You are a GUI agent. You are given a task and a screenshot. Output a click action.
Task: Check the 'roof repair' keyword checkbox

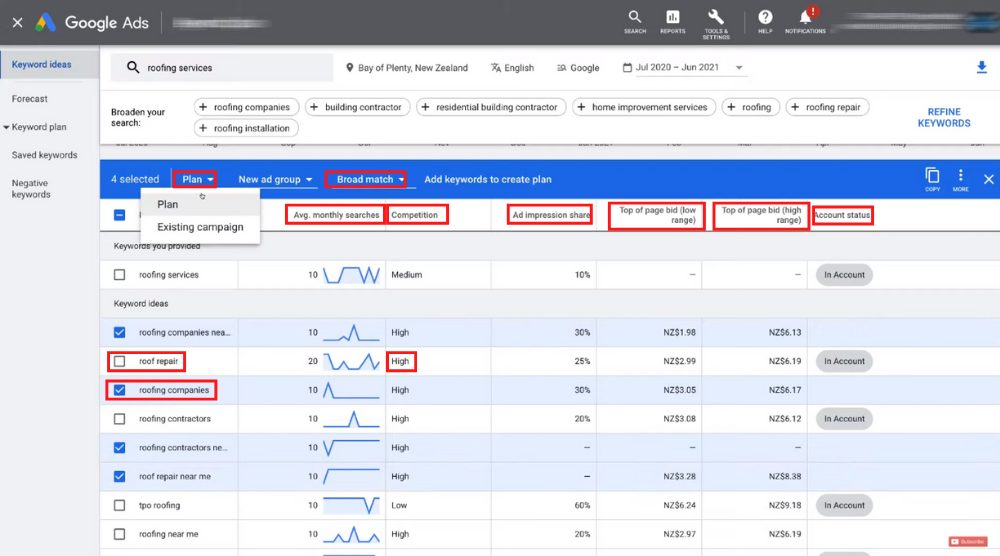point(119,361)
